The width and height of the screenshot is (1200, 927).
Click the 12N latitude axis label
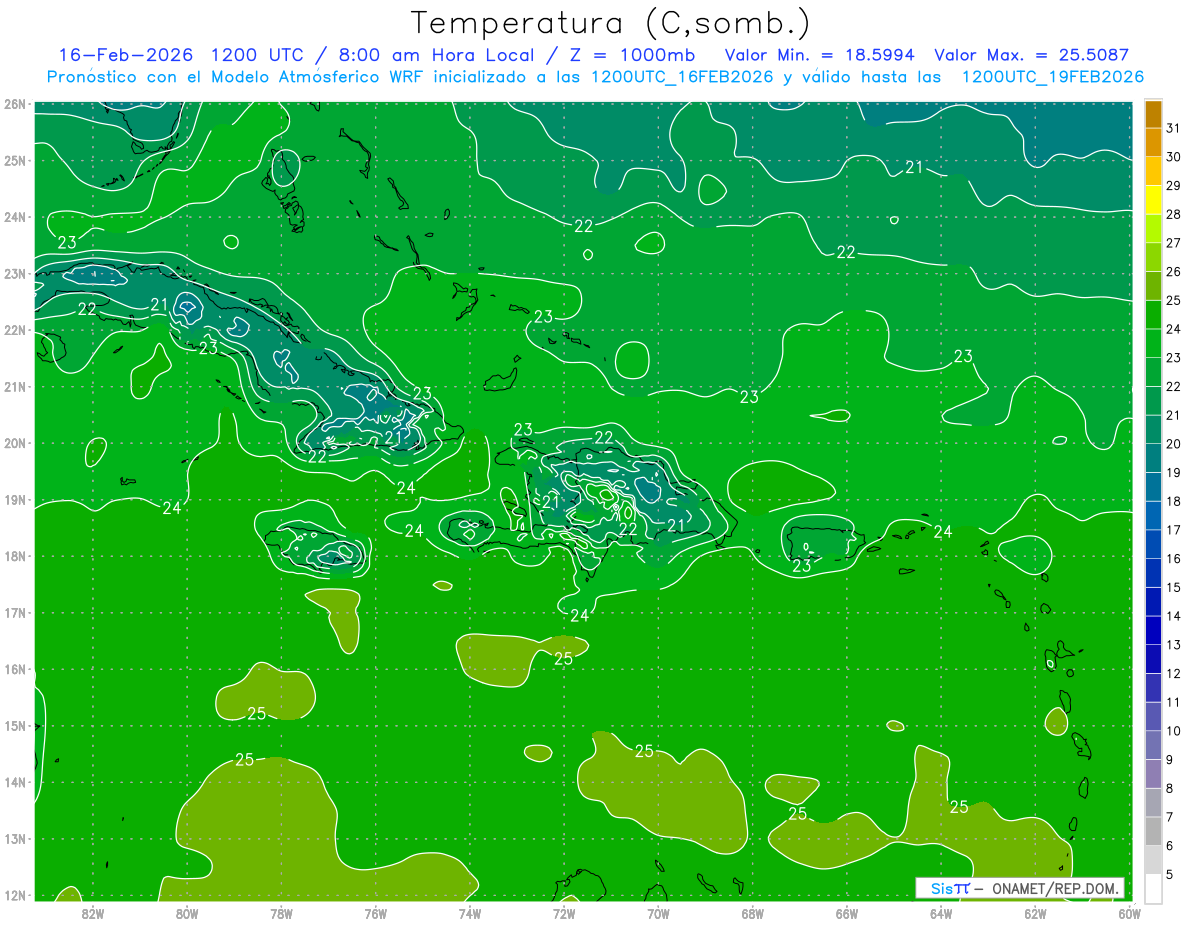(x=15, y=895)
